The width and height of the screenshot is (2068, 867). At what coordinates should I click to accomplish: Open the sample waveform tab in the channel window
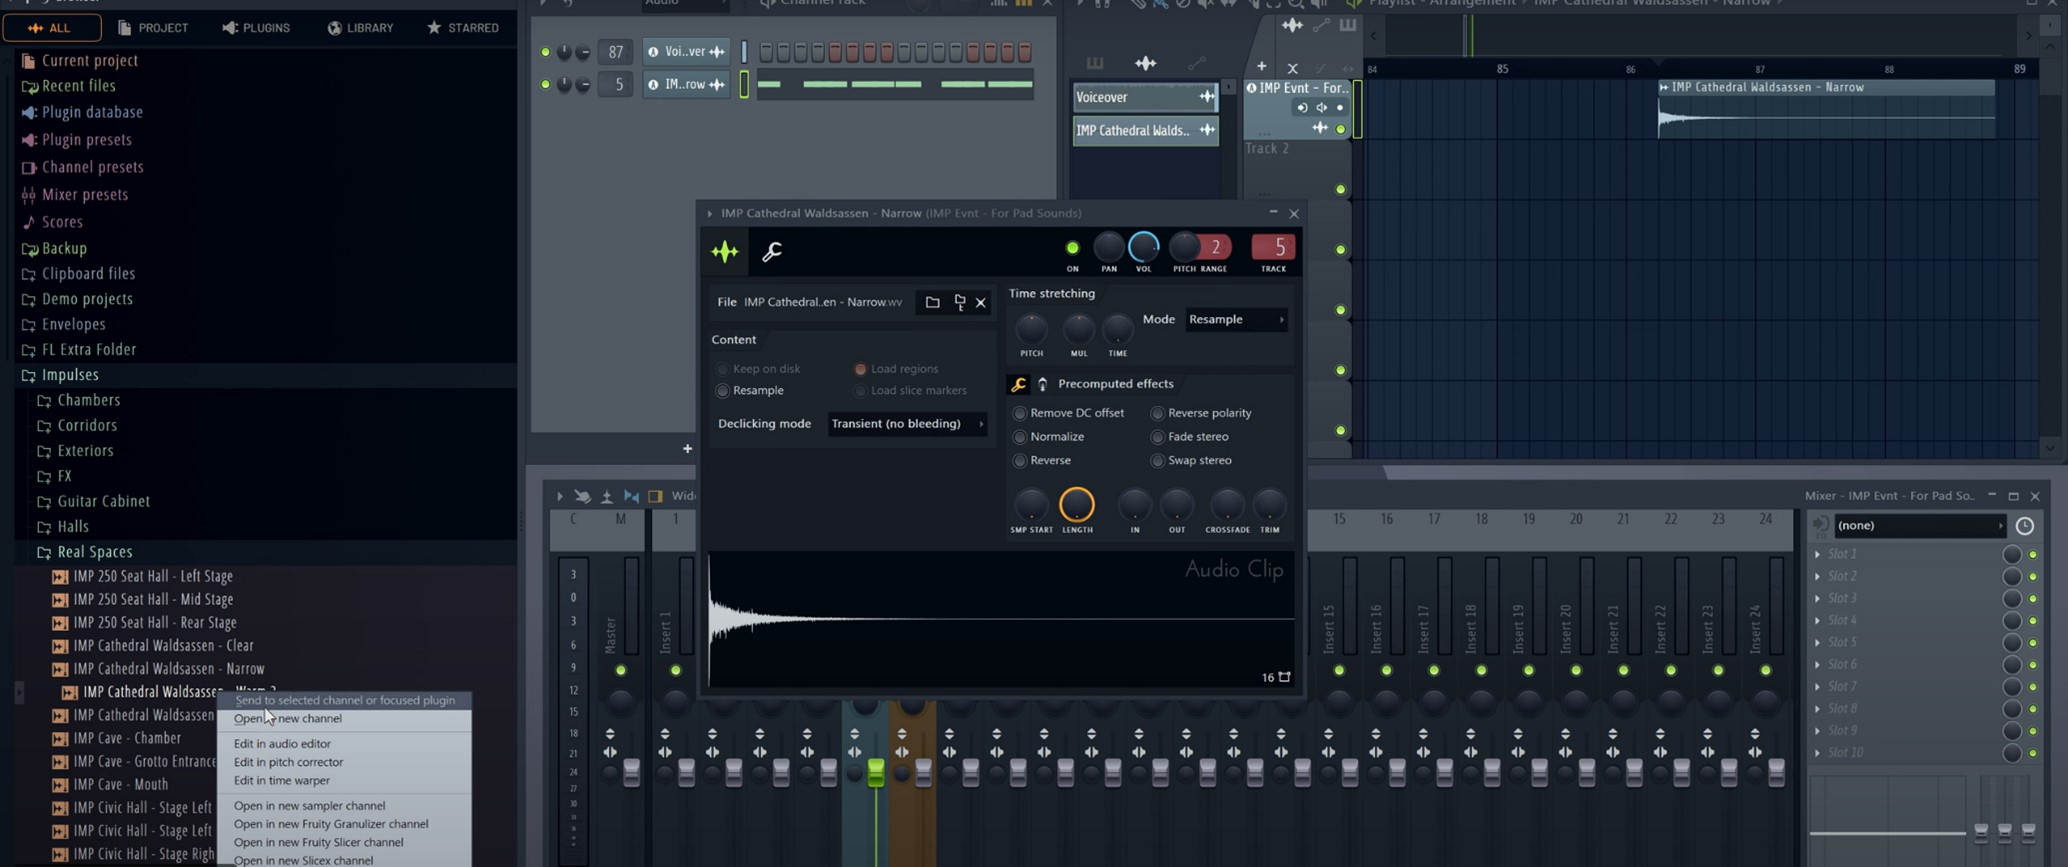pos(724,252)
